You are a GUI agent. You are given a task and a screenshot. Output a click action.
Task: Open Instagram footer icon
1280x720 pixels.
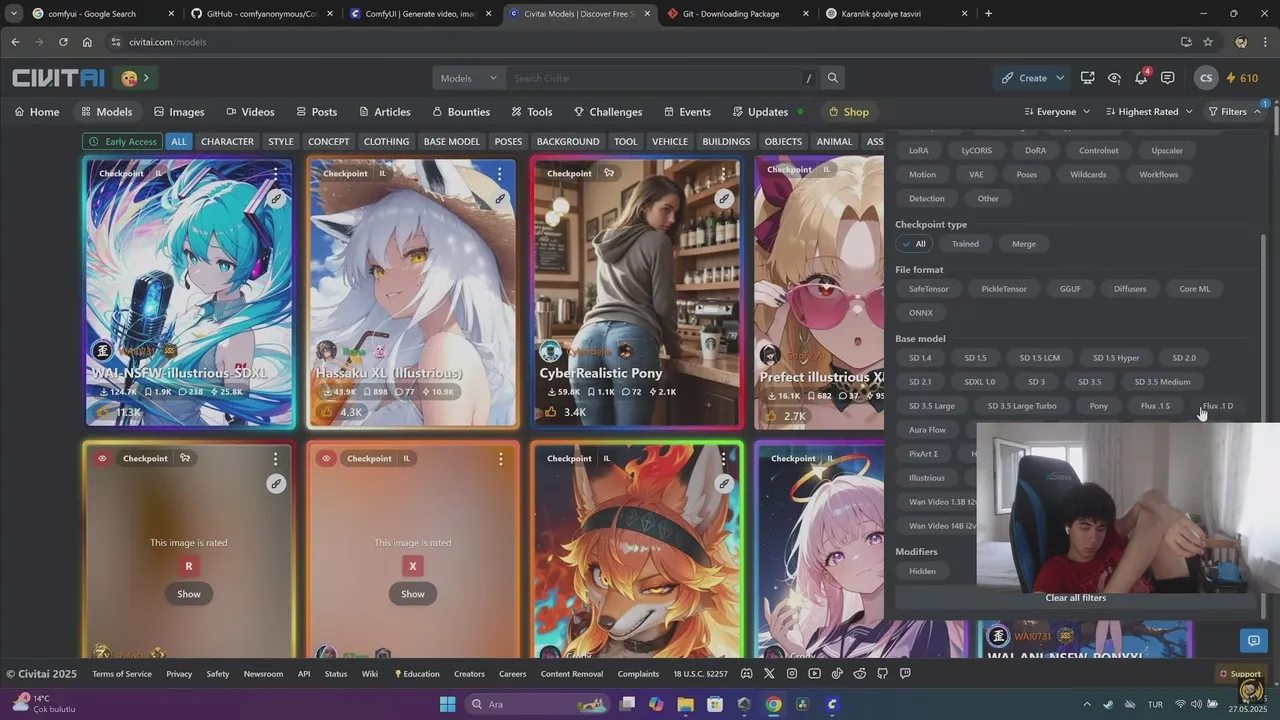click(x=792, y=674)
